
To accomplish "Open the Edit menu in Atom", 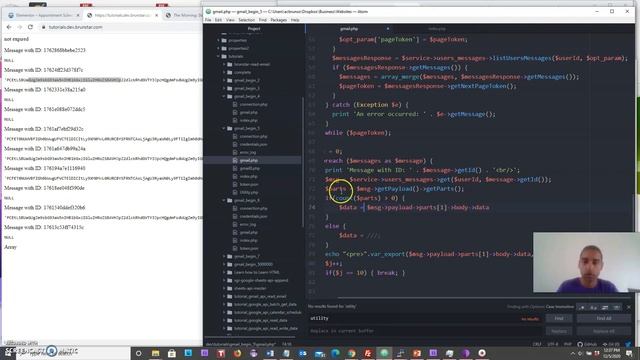I will pyautogui.click(x=218, y=20).
